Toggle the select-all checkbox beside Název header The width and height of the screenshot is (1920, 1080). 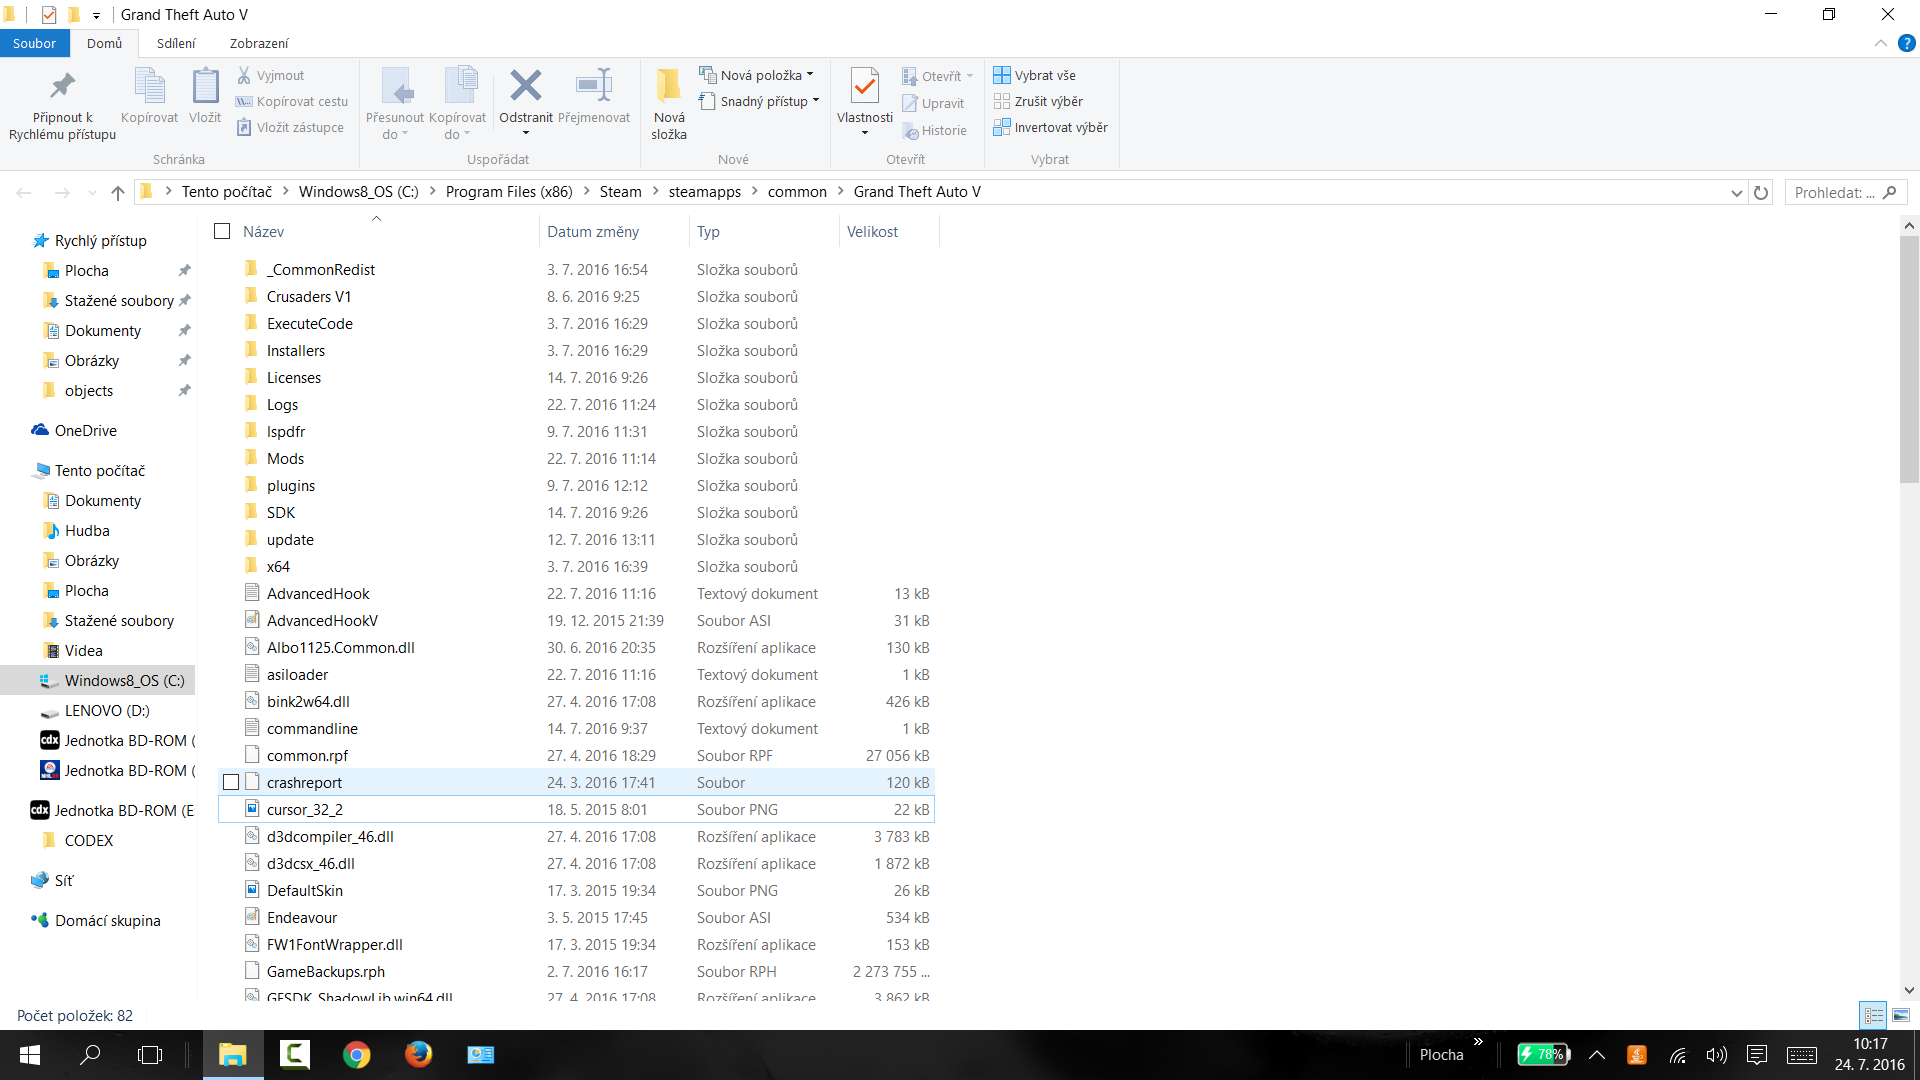click(x=222, y=231)
